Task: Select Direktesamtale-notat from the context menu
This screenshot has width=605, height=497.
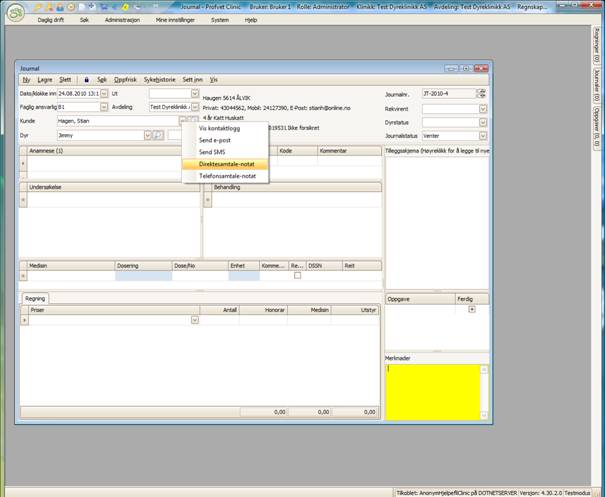Action: coord(225,162)
